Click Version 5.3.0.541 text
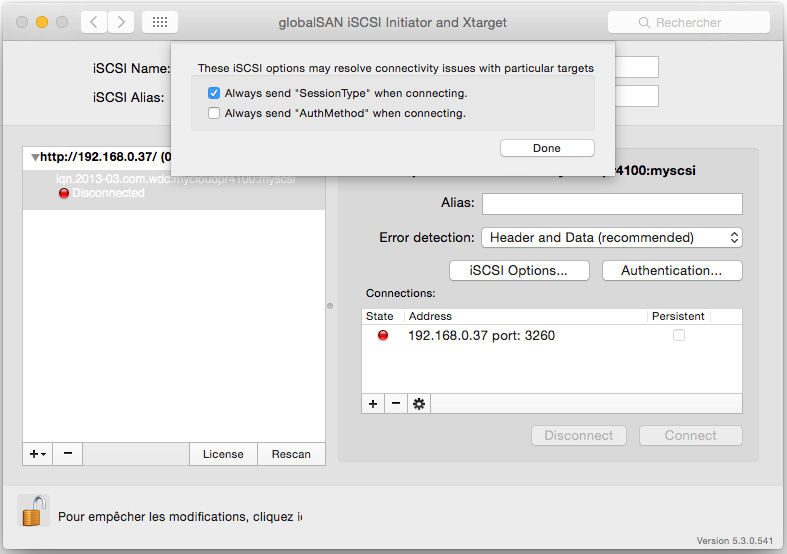 (x=735, y=541)
